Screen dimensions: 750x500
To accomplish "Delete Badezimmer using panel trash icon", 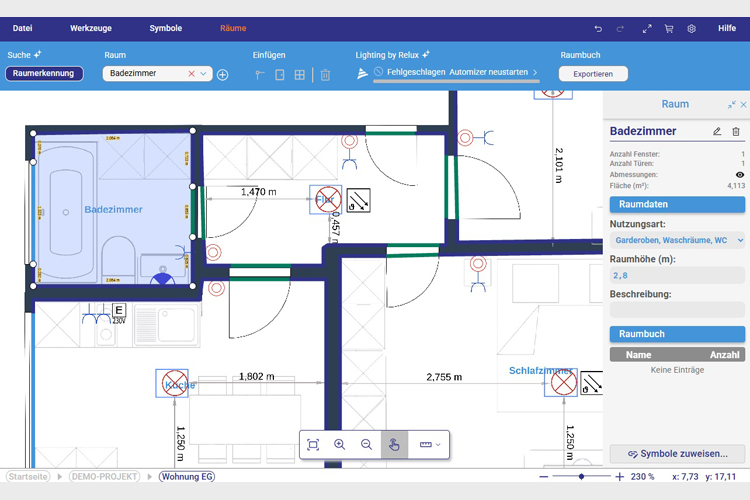I will (x=736, y=131).
